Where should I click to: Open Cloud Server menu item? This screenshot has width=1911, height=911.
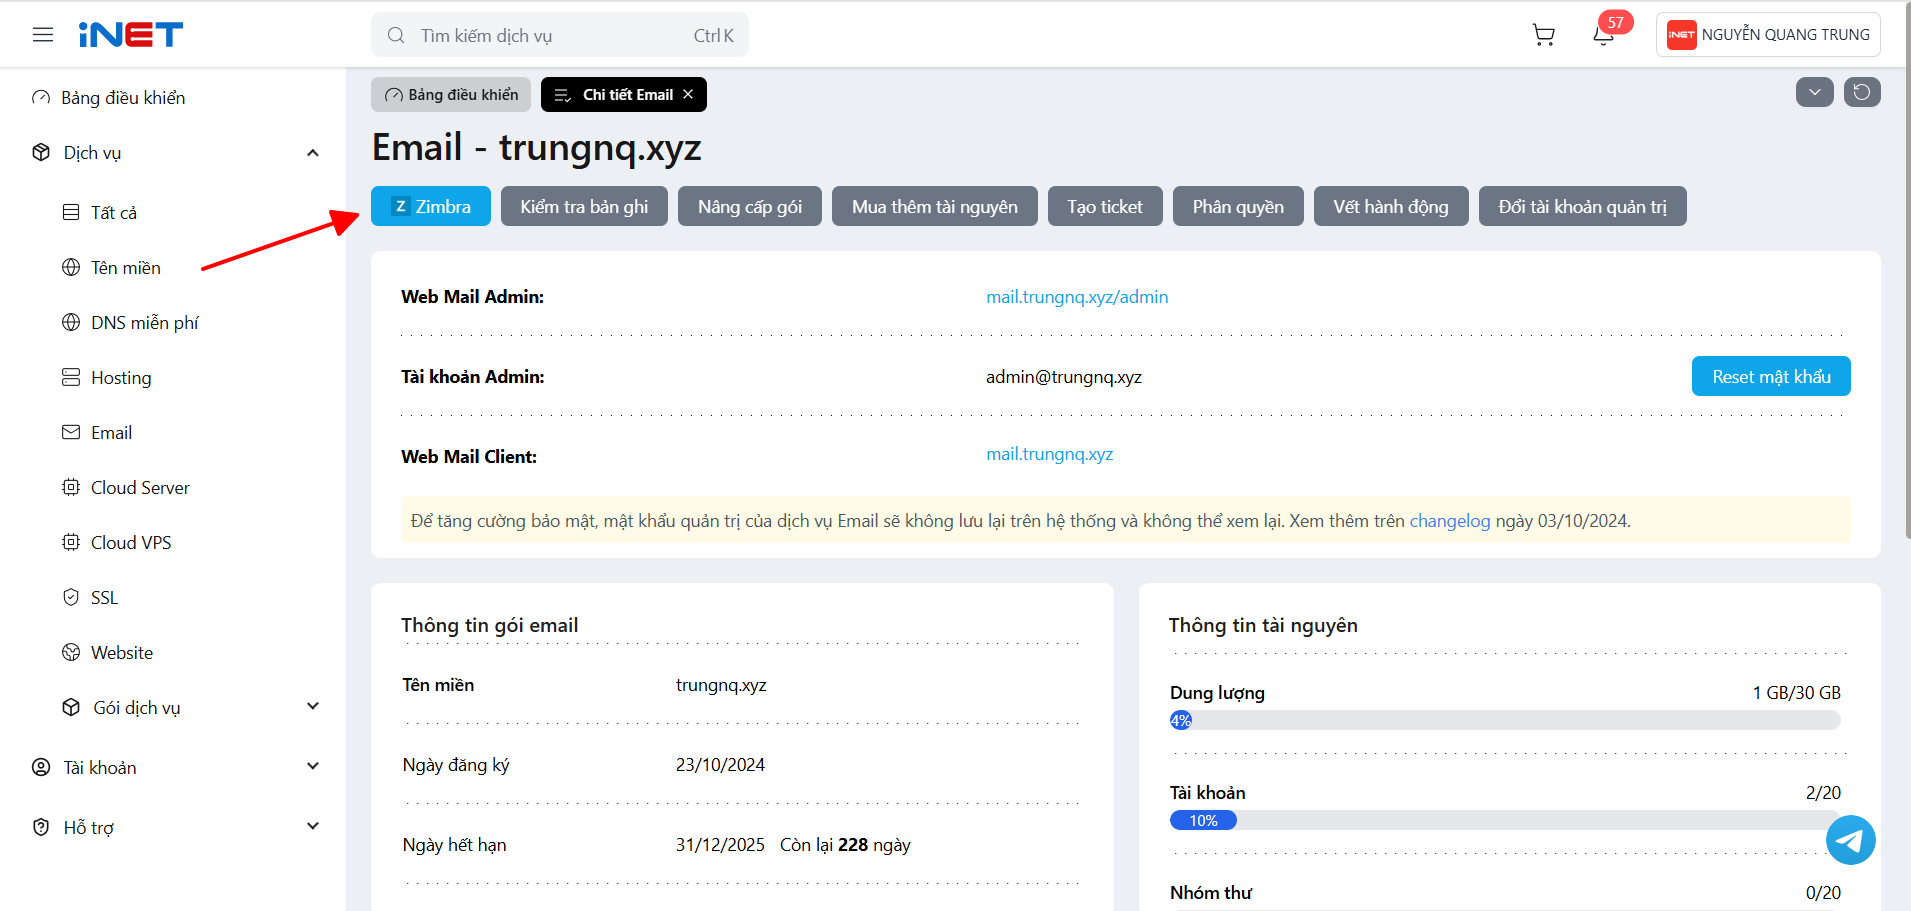pos(140,487)
